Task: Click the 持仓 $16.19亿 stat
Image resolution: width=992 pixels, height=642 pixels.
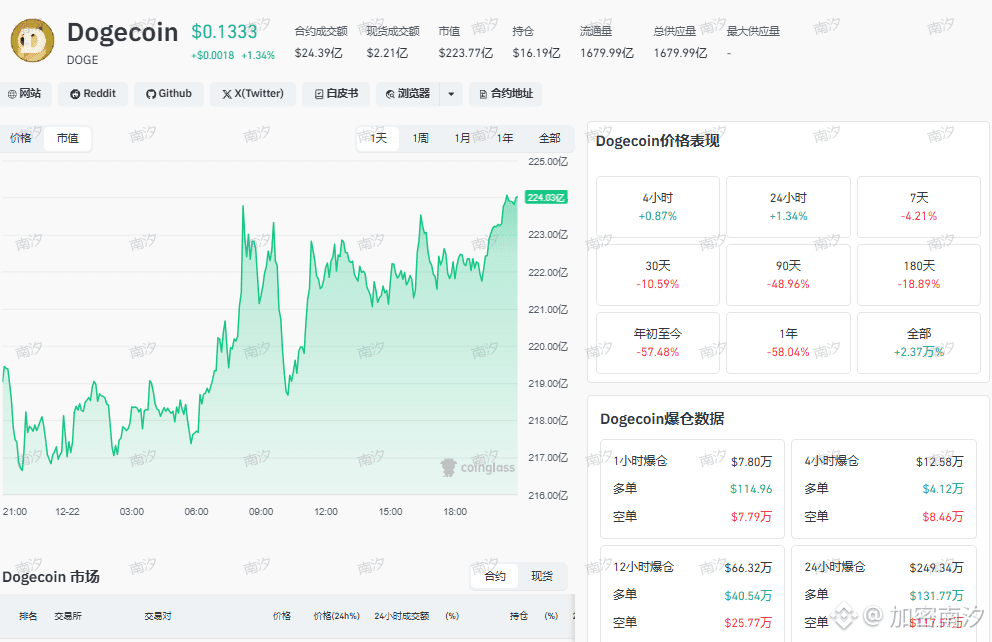Action: coord(536,42)
